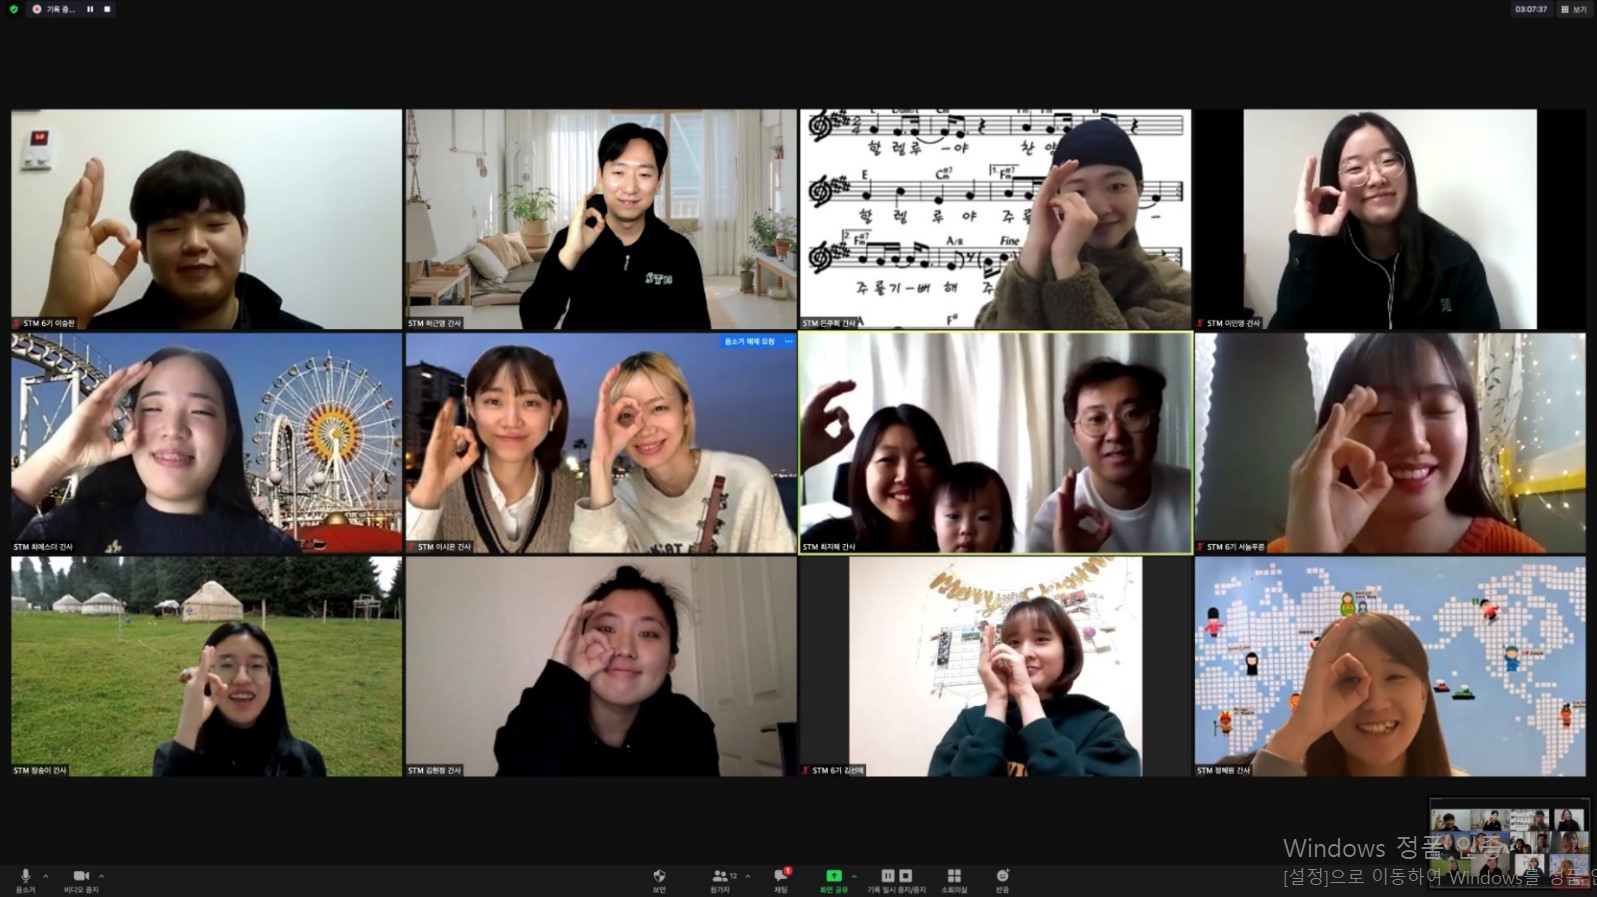The height and width of the screenshot is (897, 1597).
Task: Start screen sharing with green 화면 공유 button
Action: click(833, 880)
